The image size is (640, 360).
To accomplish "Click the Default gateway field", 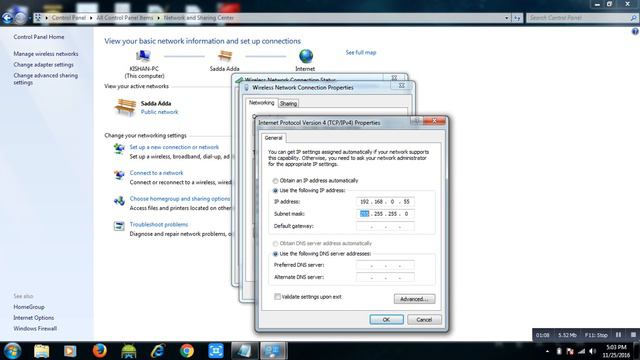I will (385, 226).
